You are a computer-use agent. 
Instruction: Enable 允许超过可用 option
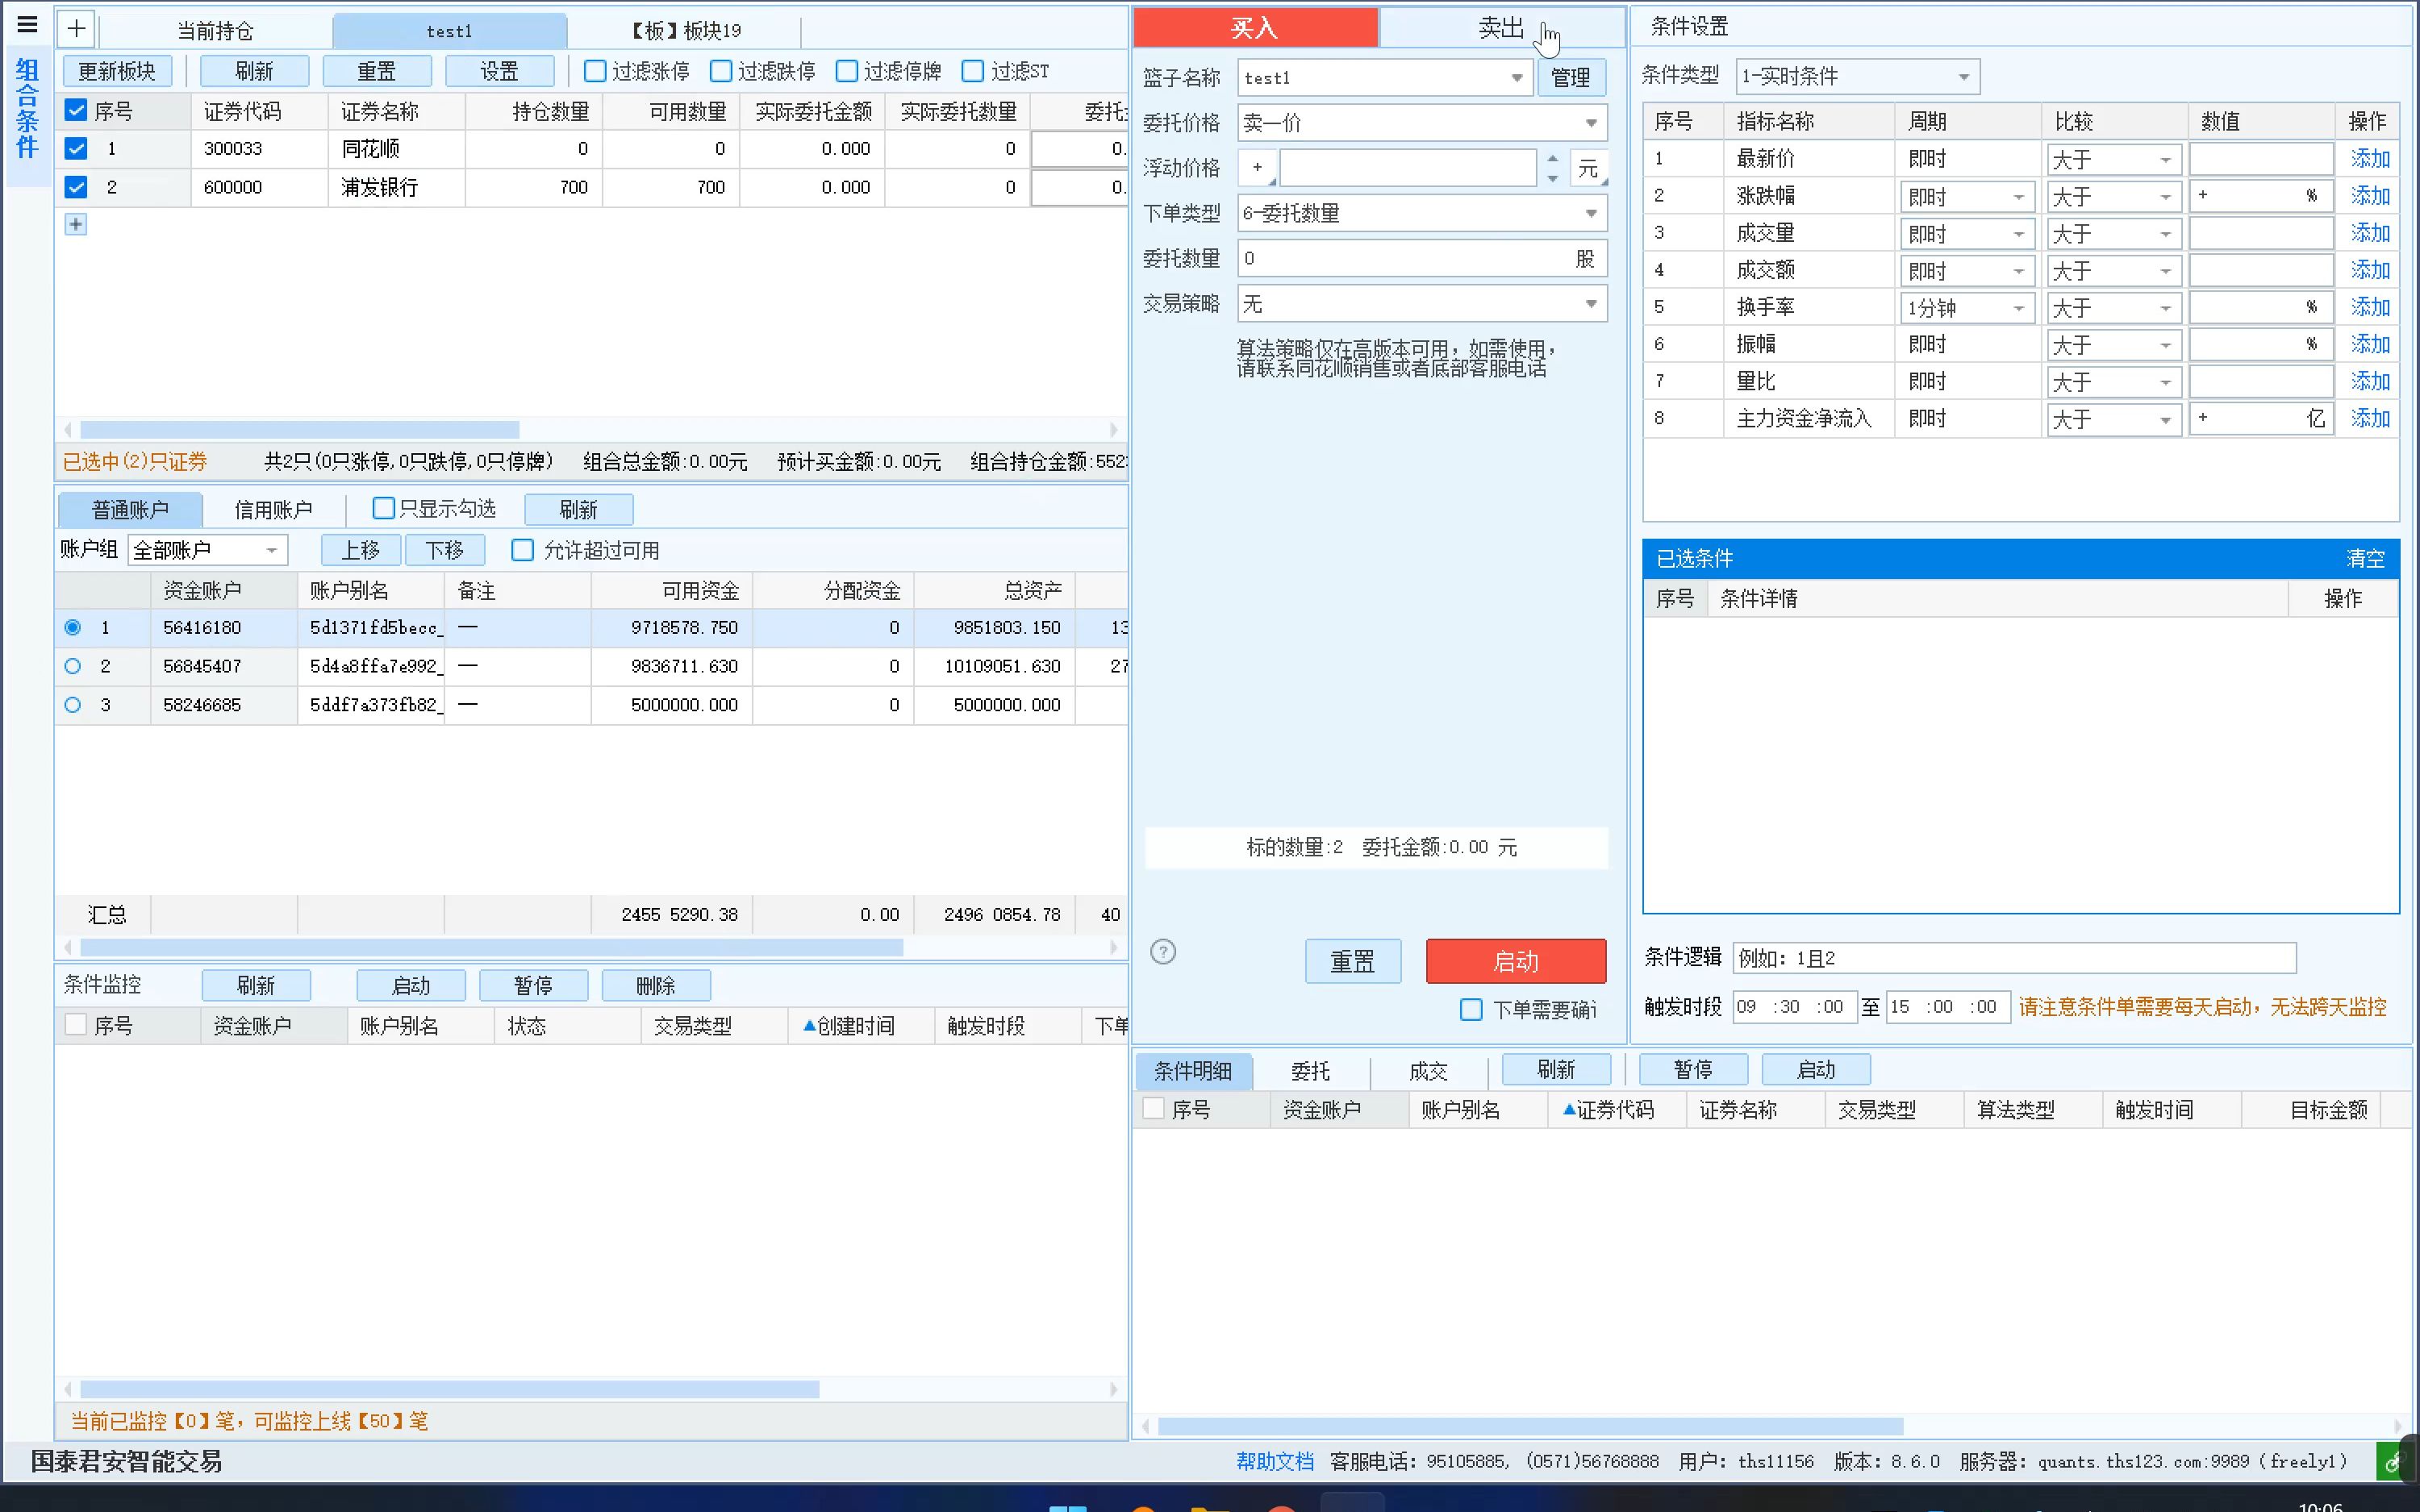click(x=523, y=550)
